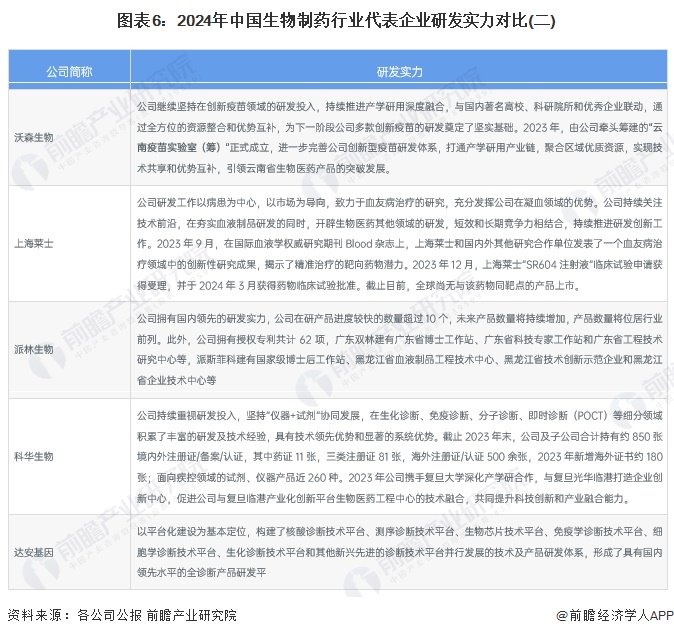Click the chart title '图表6' heading

[336, 21]
